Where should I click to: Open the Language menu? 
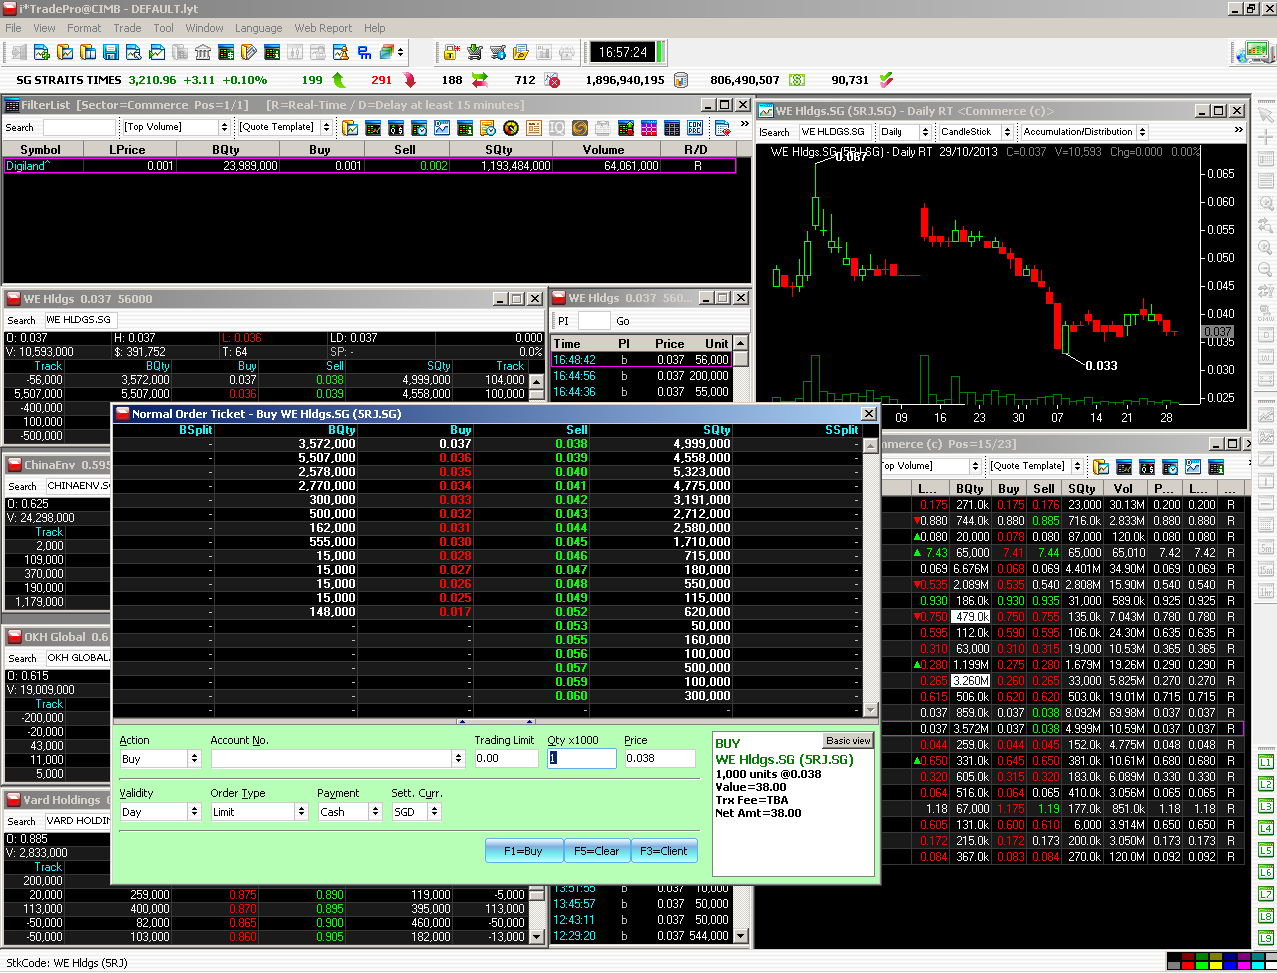click(x=258, y=28)
